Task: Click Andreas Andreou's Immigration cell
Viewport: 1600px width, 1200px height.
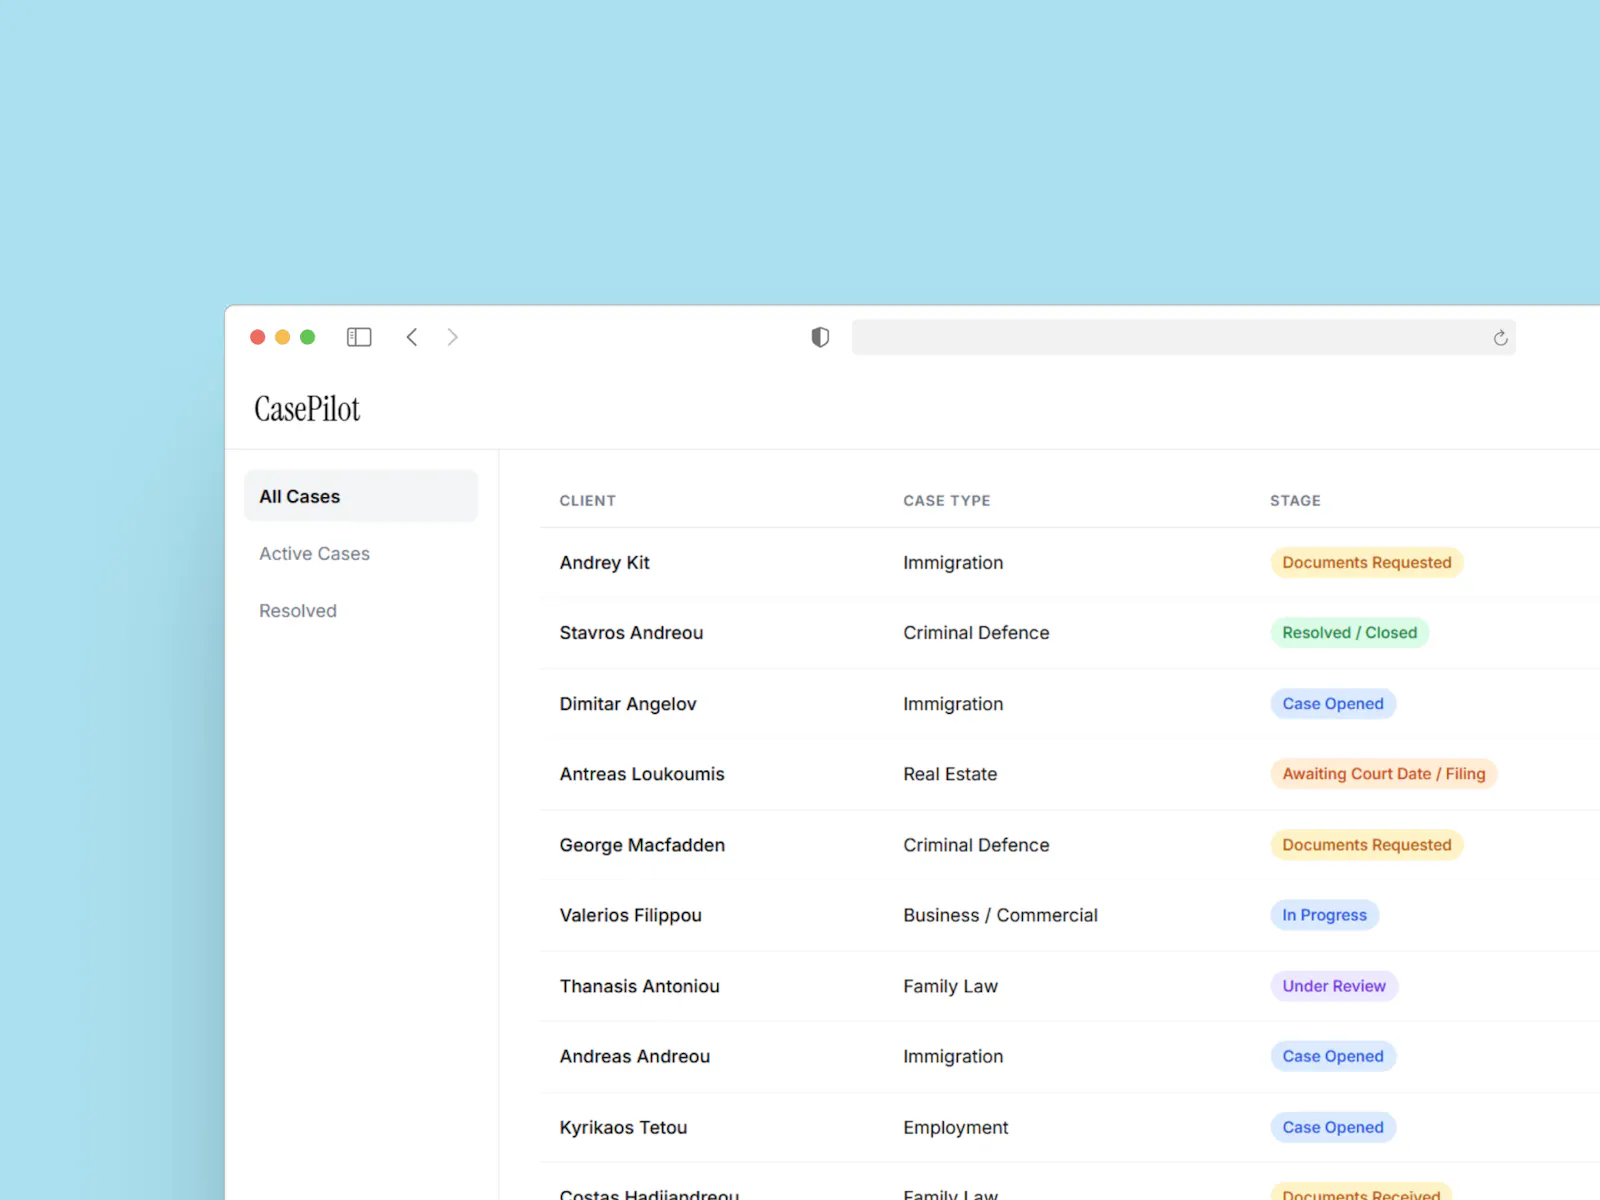Action: click(953, 1056)
